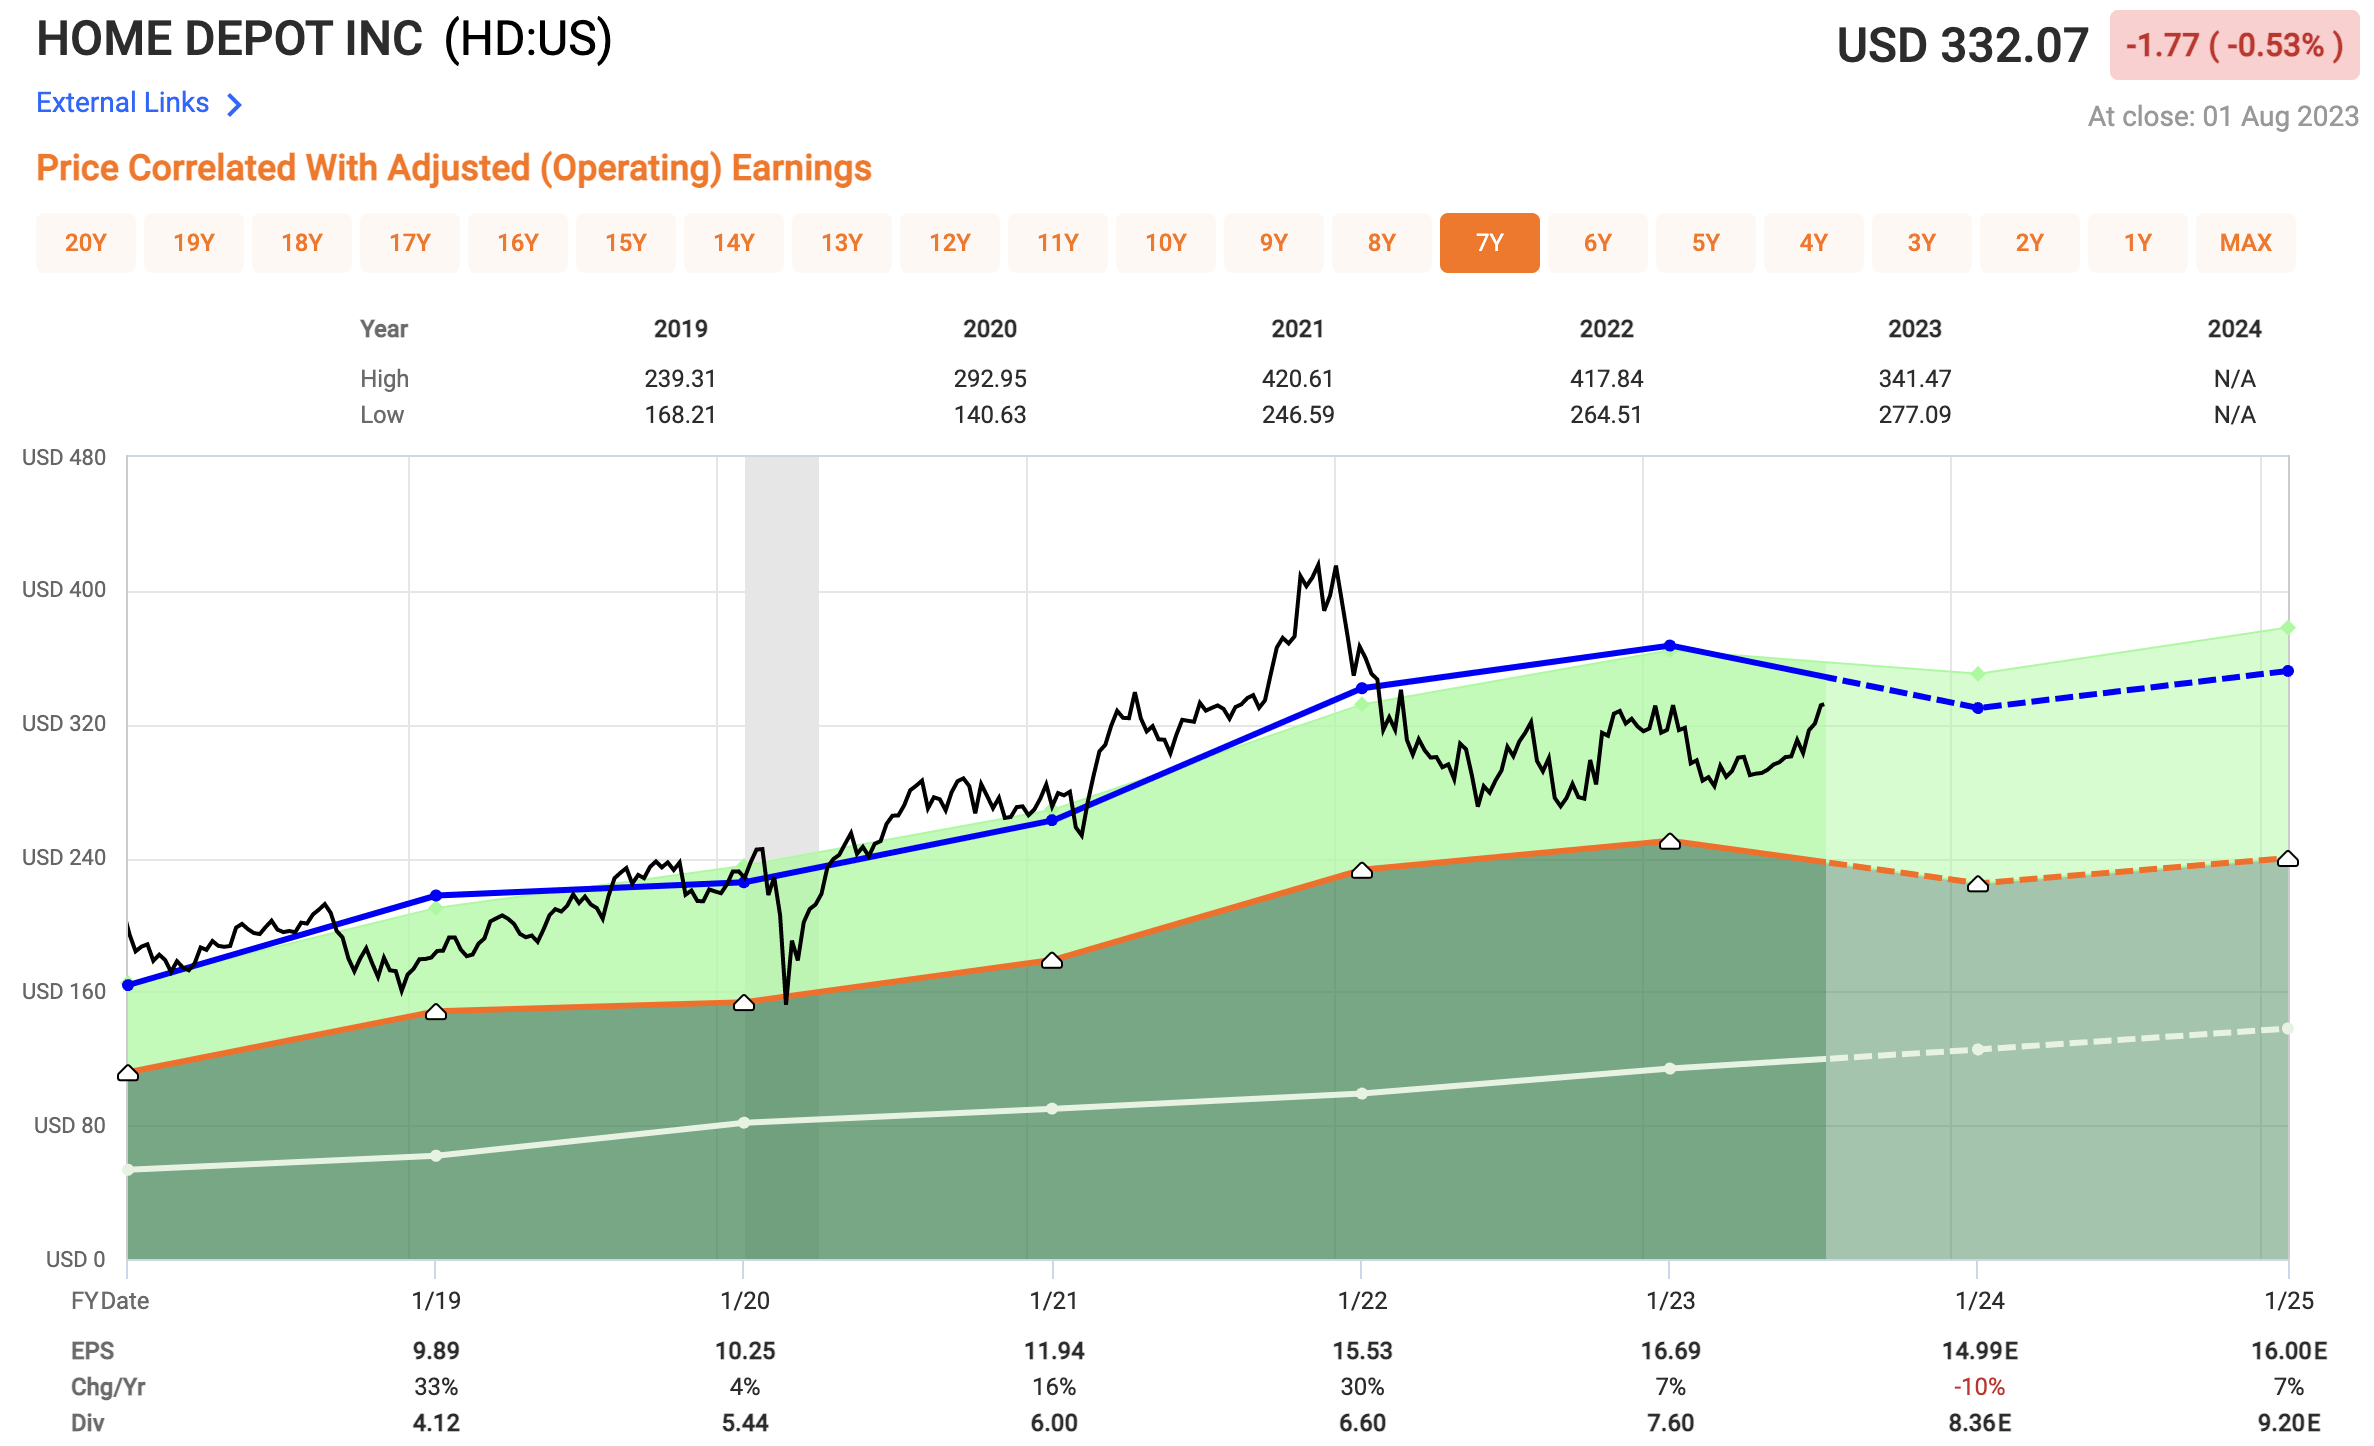This screenshot has height=1446, width=2374.
Task: Click the orange earnings triangle at 1/22
Action: click(x=1362, y=871)
